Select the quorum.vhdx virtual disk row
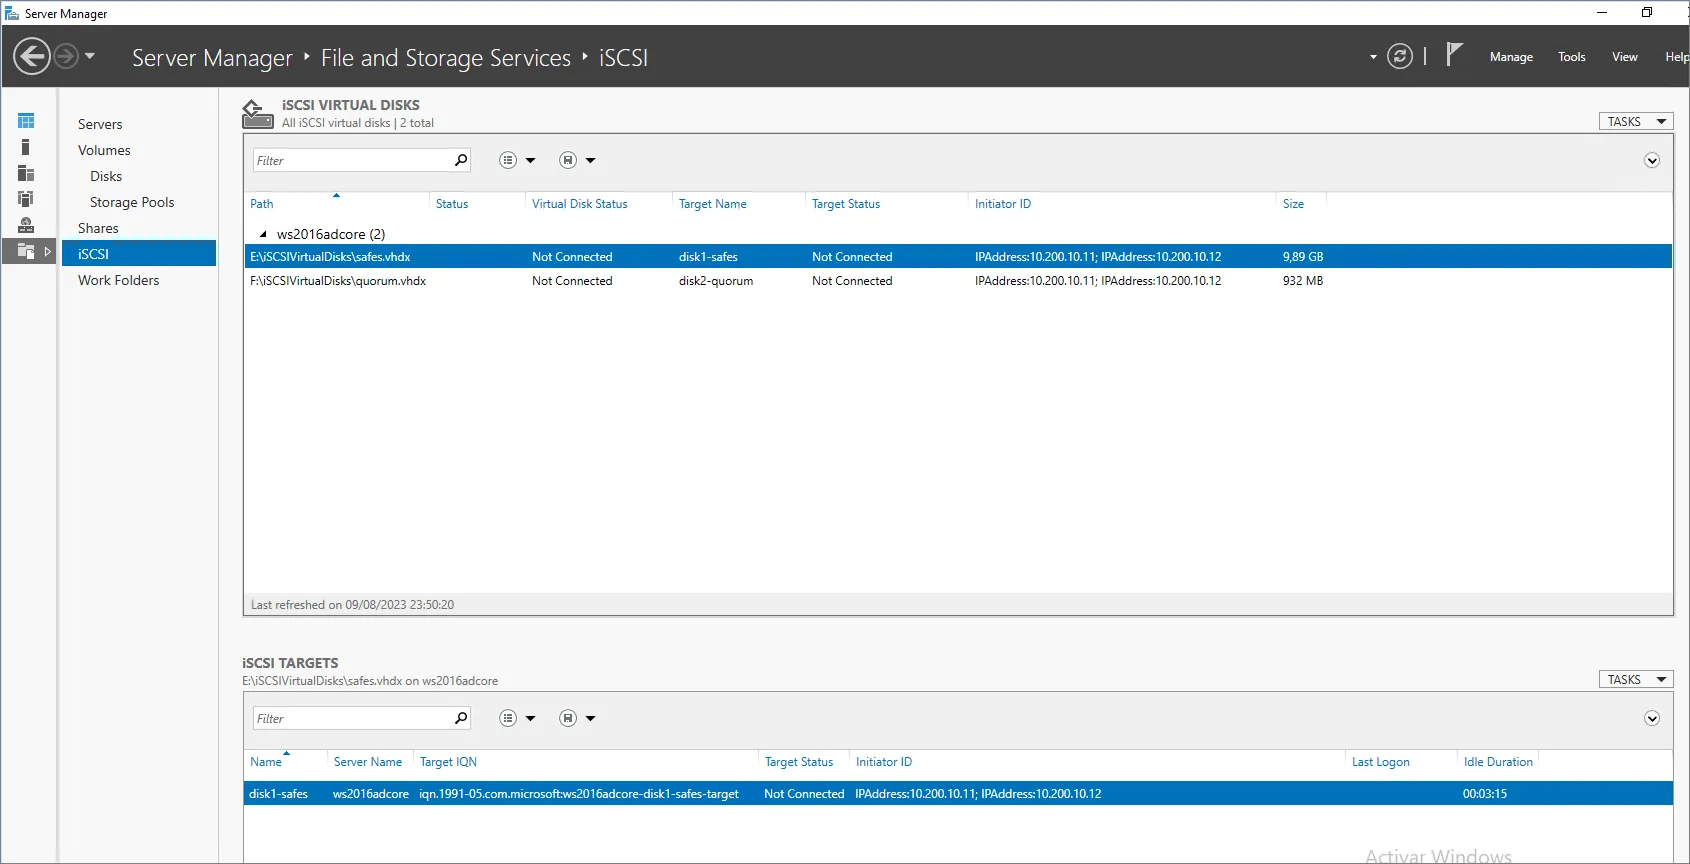 click(338, 281)
